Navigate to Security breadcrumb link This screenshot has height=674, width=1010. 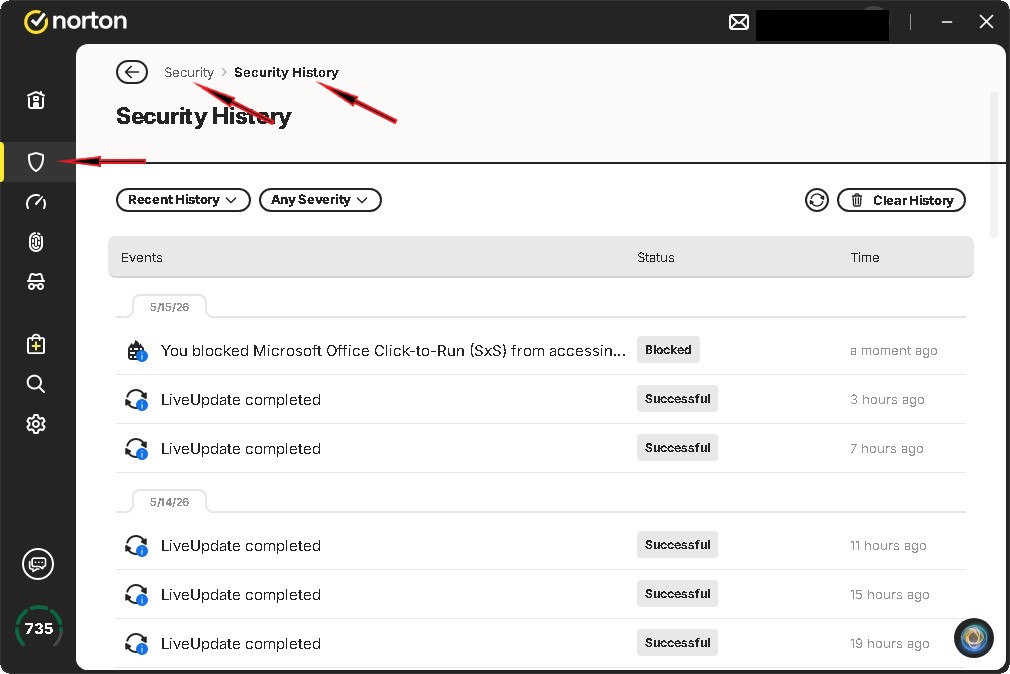[189, 72]
